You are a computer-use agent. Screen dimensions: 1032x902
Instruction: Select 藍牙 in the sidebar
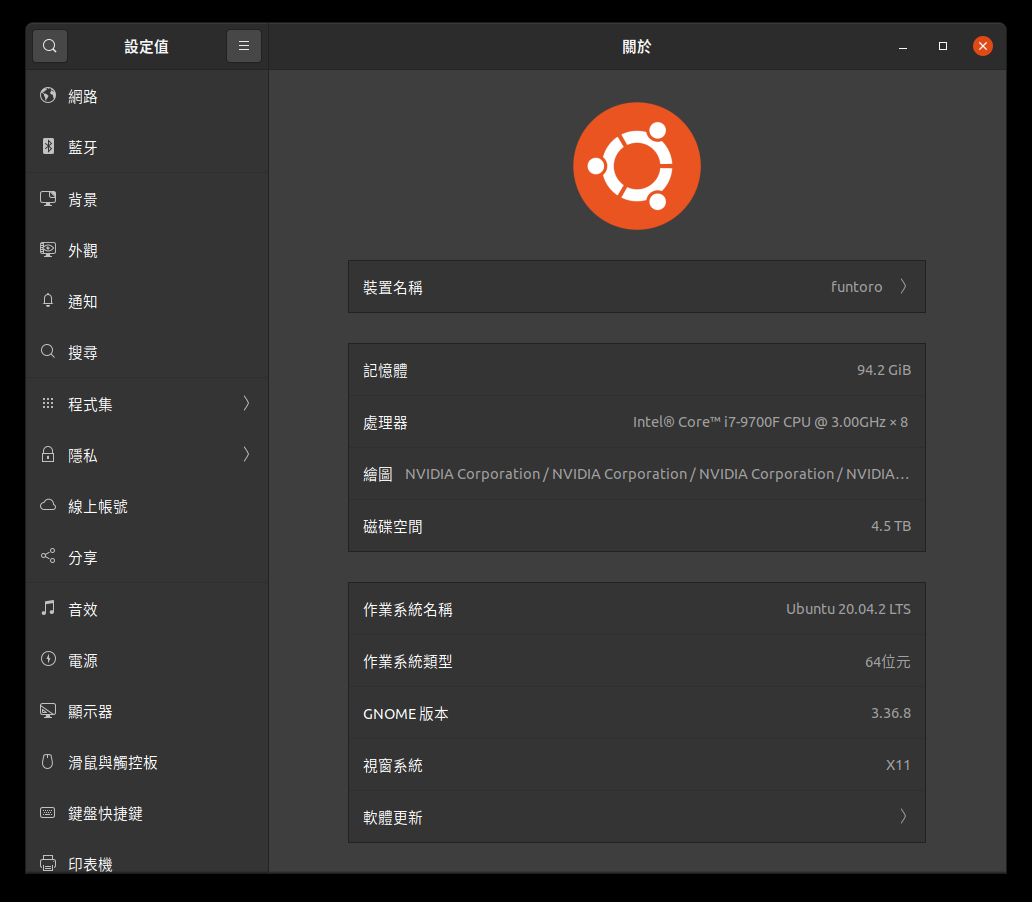147,147
